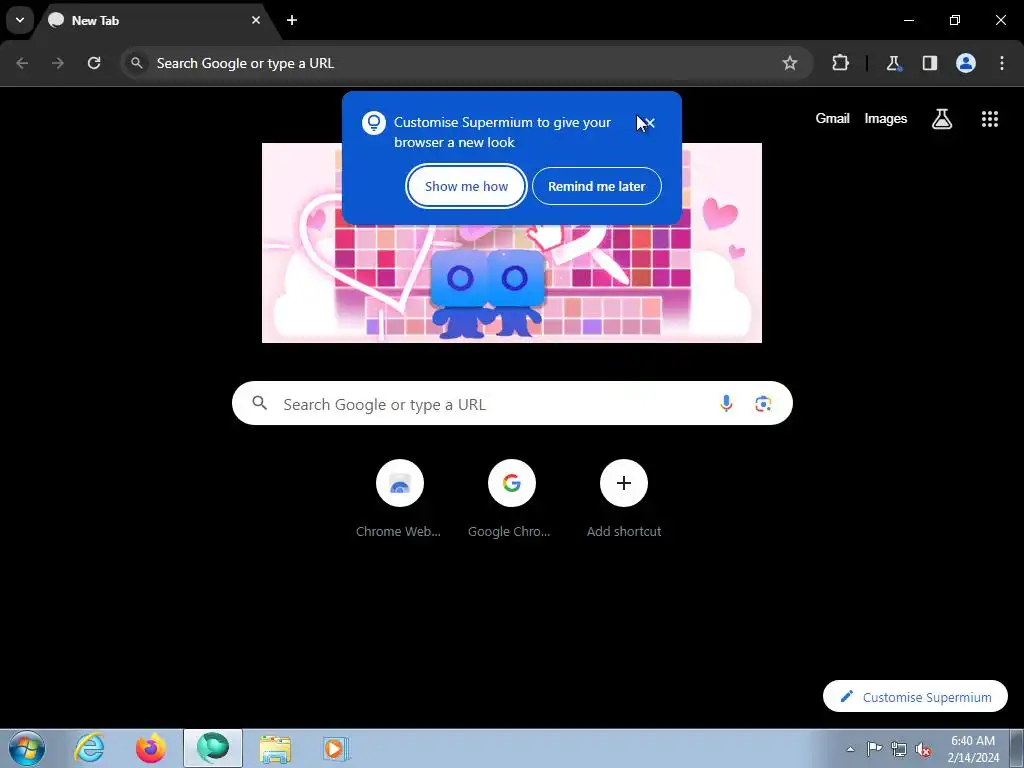
Task: Open the Extensions puzzle icon
Action: [x=840, y=63]
